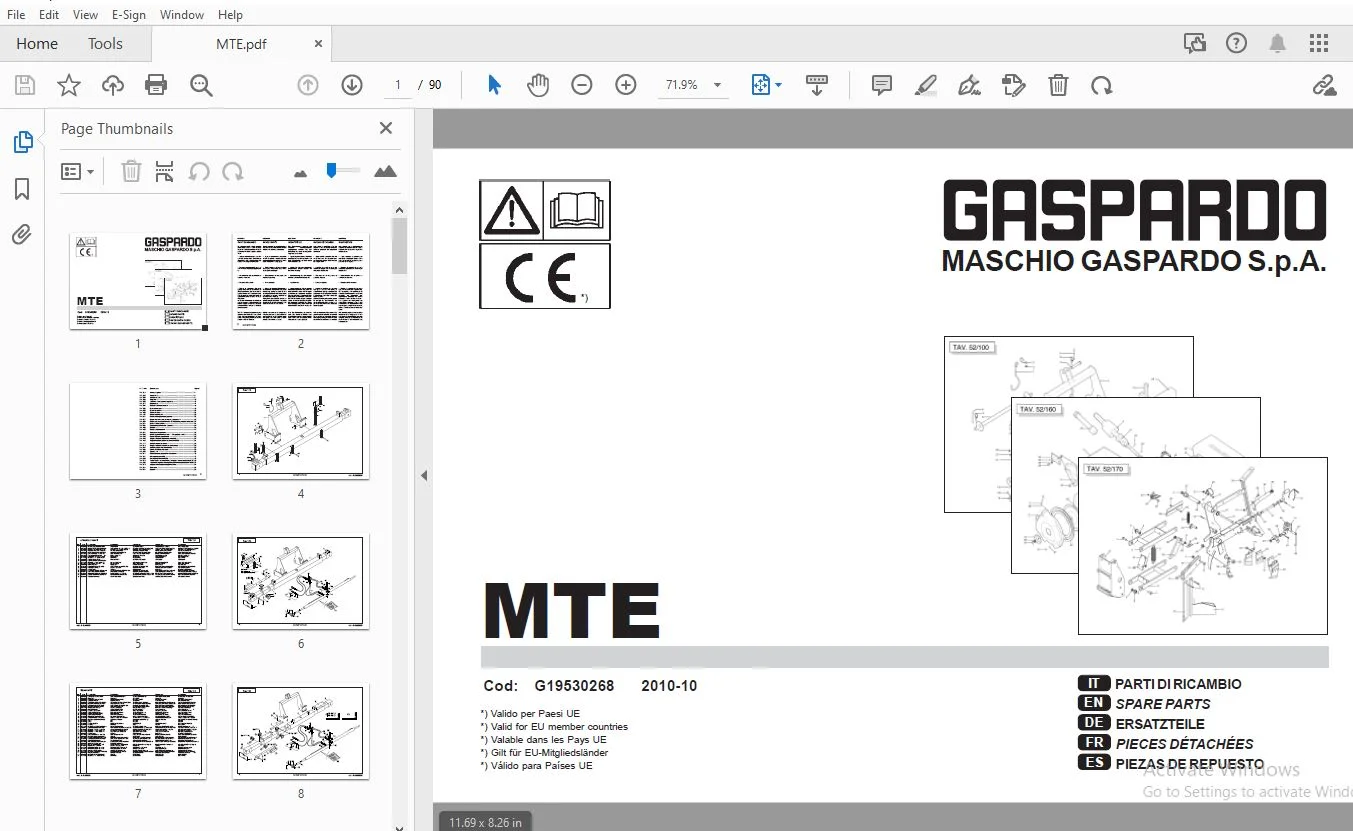Switch to the Tools tab
The height and width of the screenshot is (831, 1353).
pyautogui.click(x=105, y=43)
